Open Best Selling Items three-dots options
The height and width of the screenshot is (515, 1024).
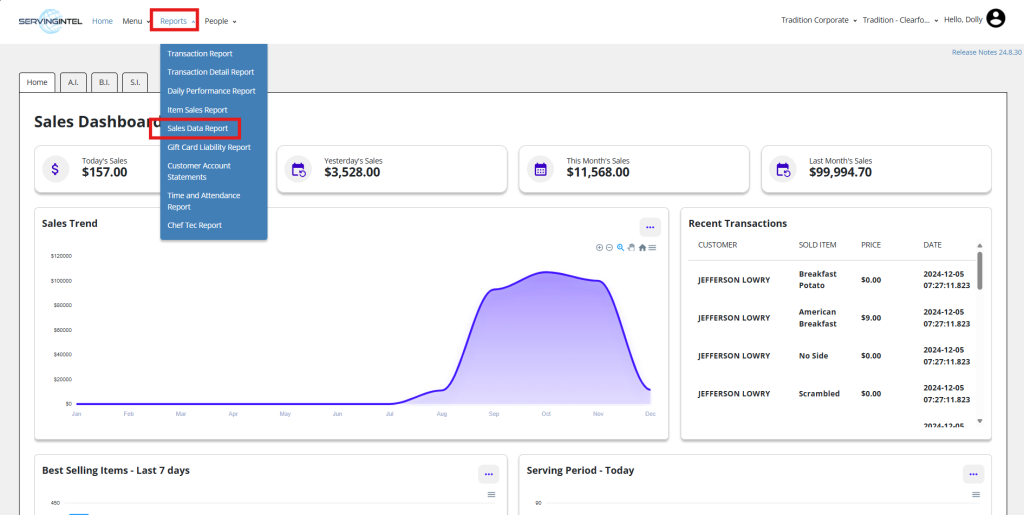[x=488, y=474]
